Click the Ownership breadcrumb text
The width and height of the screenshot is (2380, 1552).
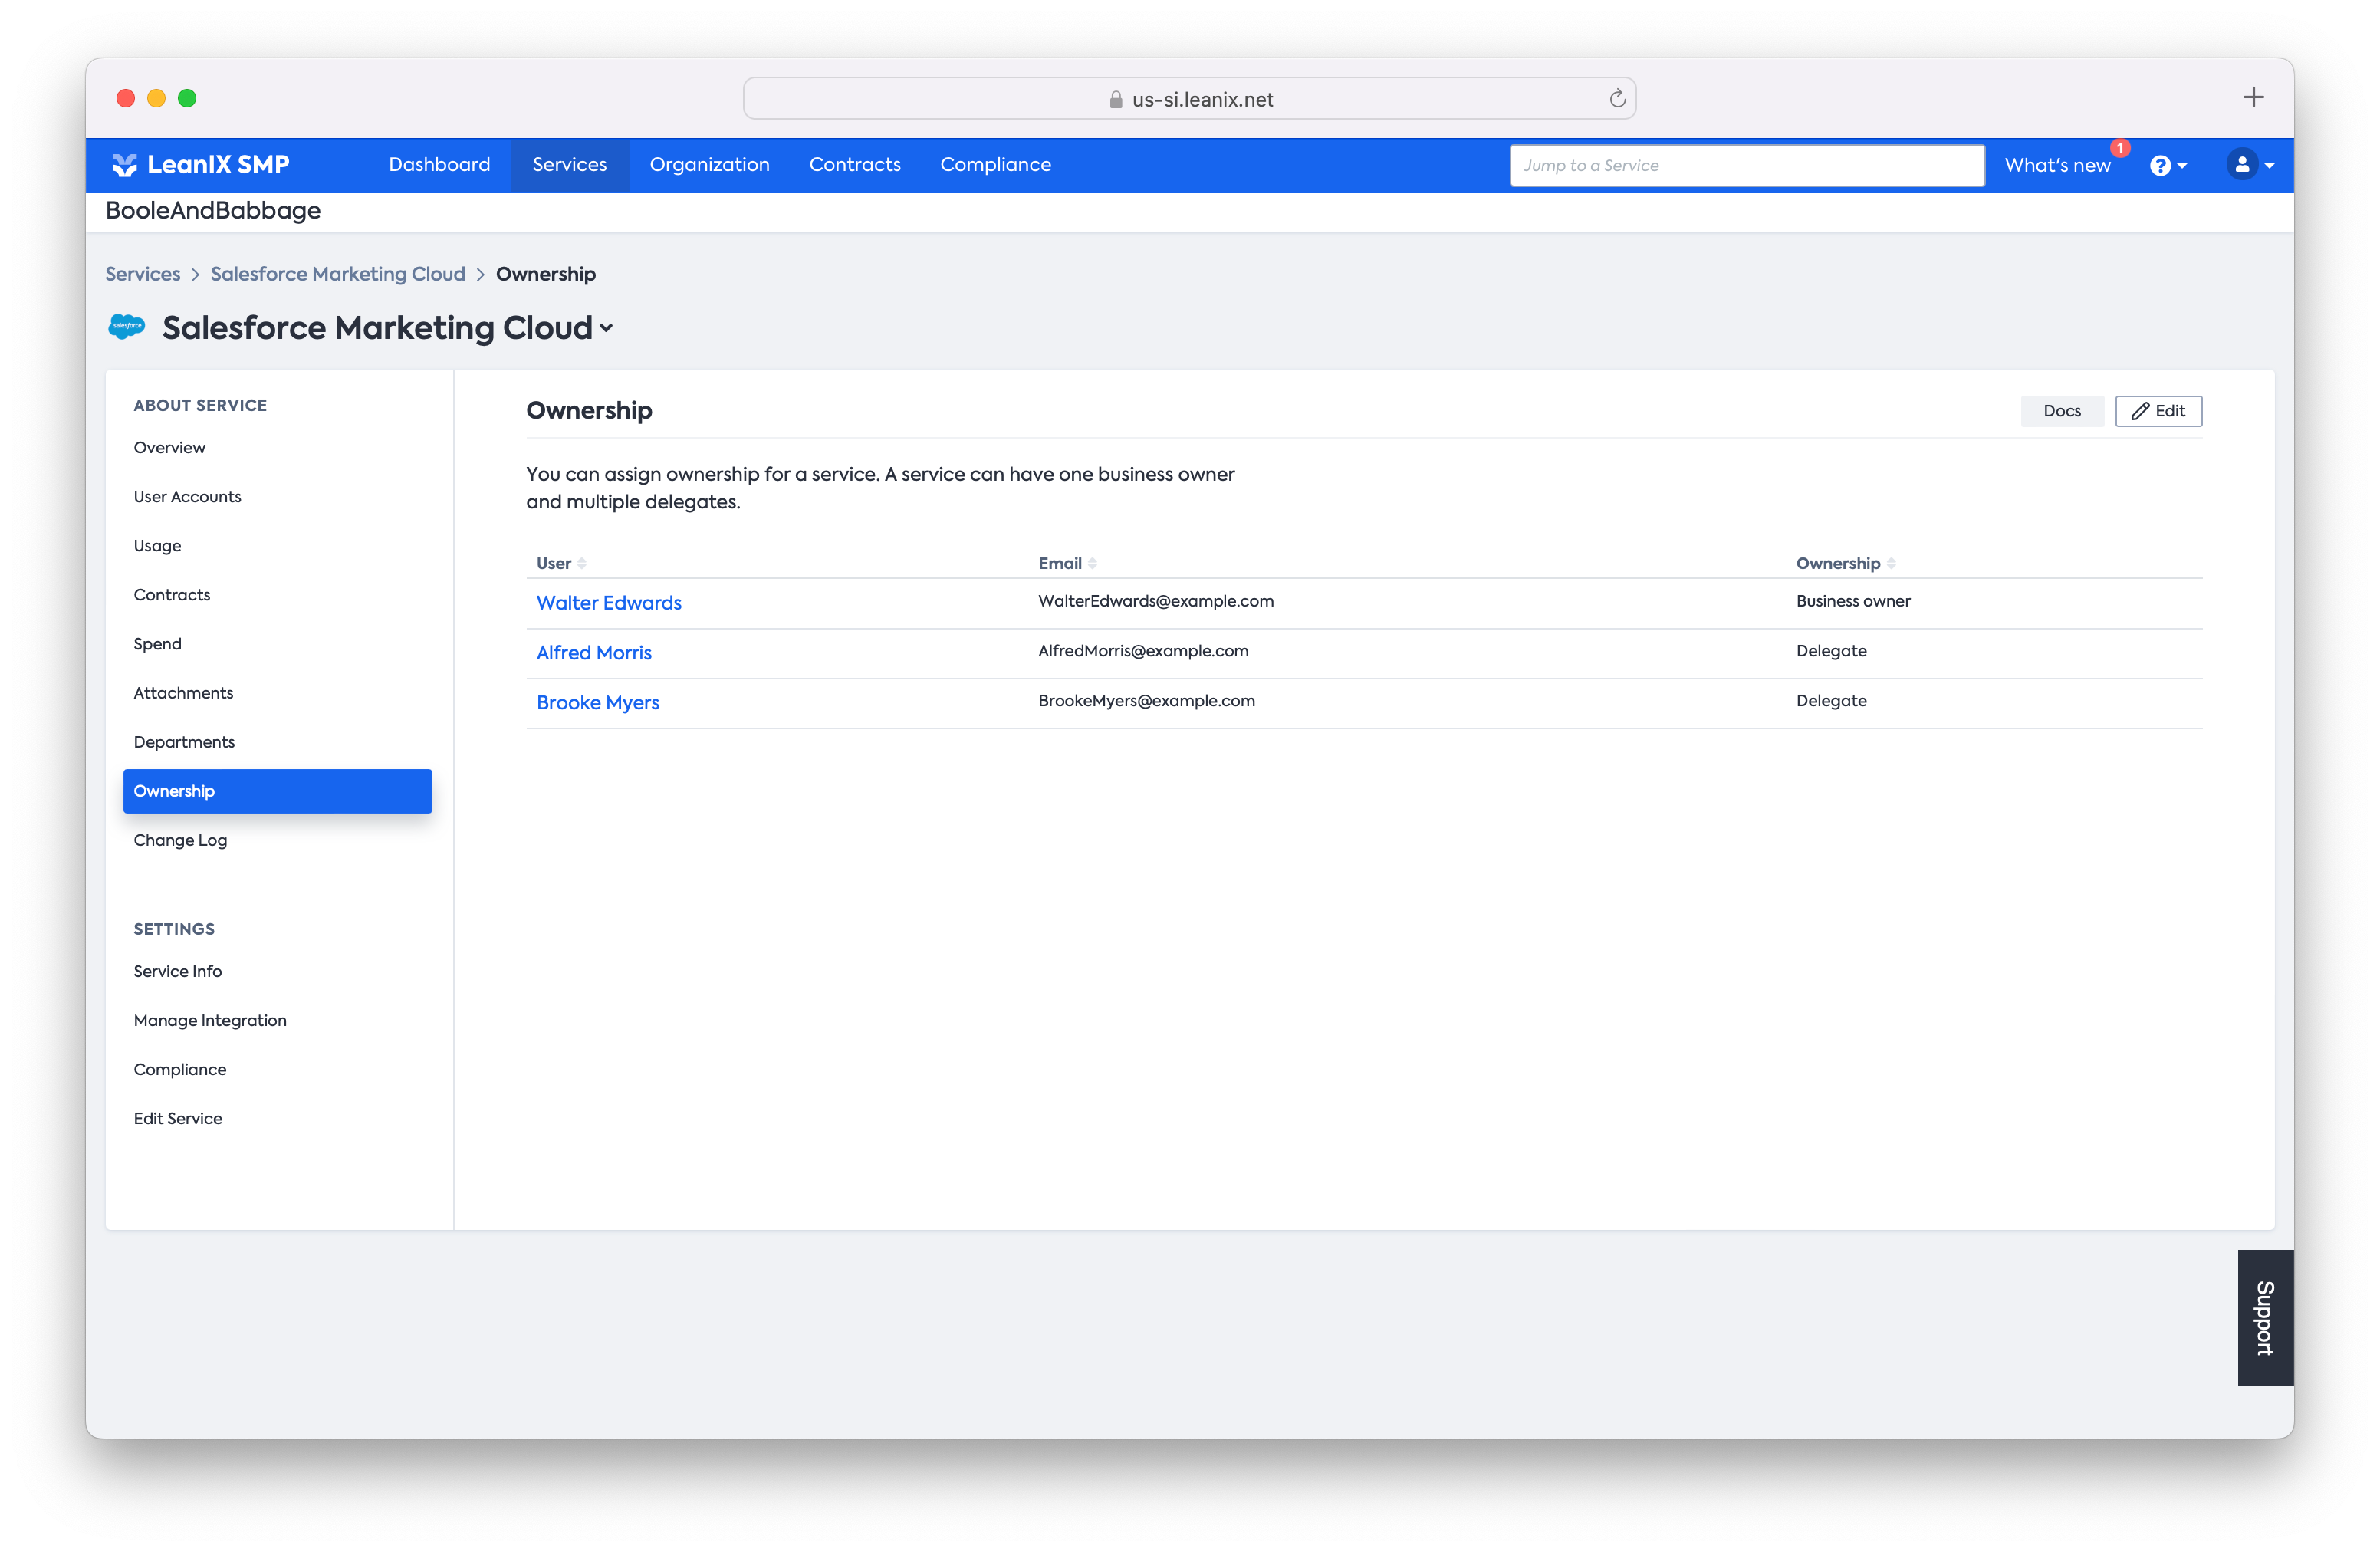coord(545,274)
